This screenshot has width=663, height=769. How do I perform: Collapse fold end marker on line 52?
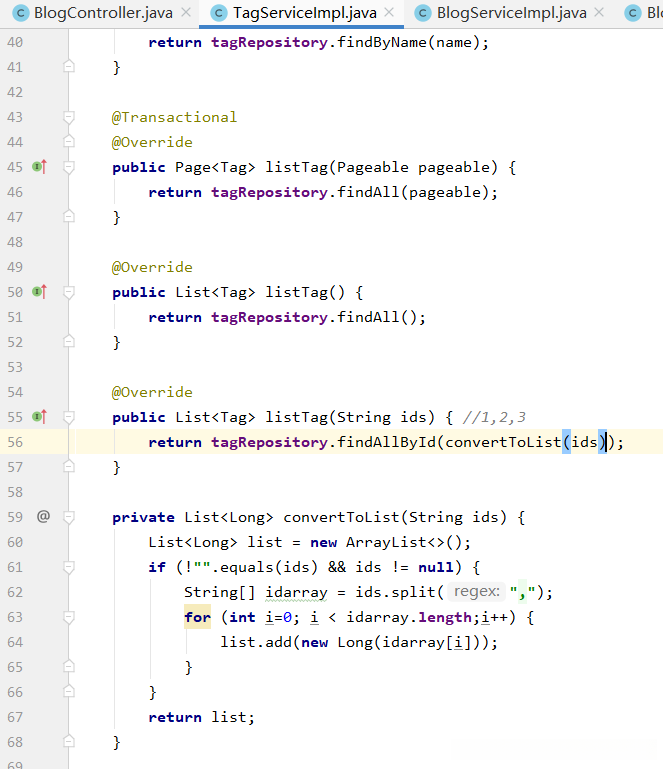69,341
